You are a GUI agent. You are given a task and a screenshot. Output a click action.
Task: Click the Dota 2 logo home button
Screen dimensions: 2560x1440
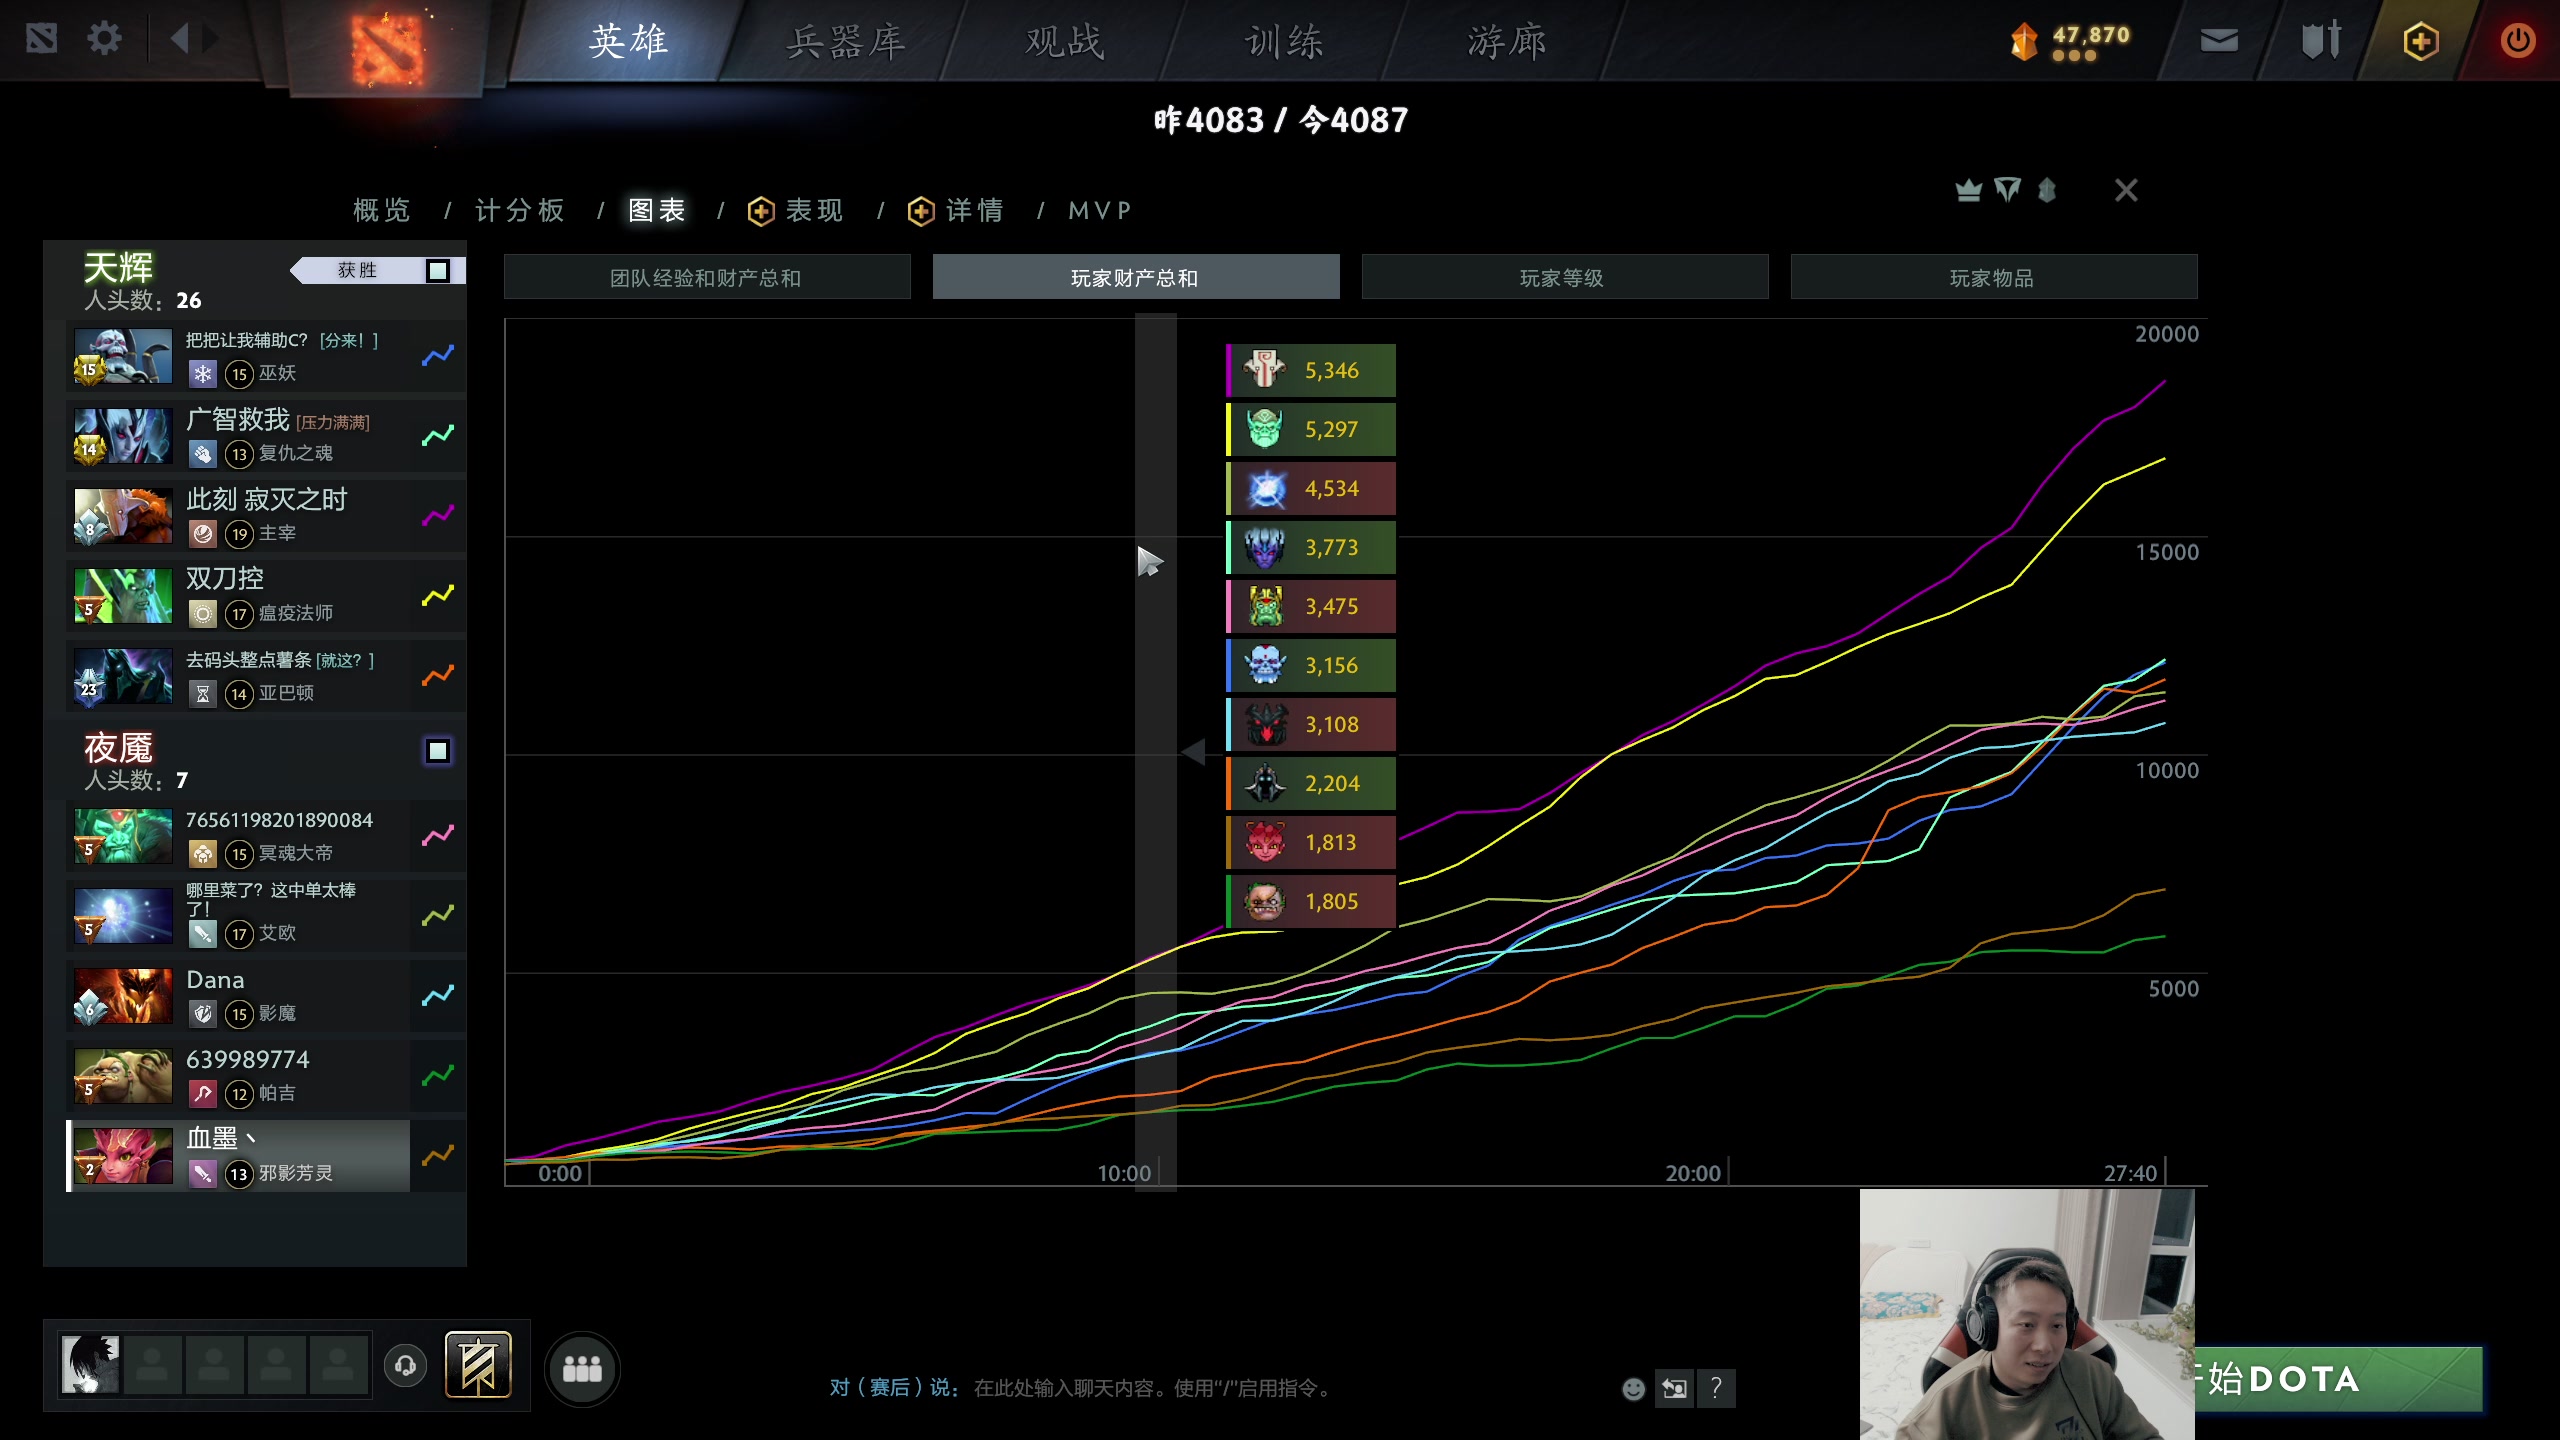point(387,48)
